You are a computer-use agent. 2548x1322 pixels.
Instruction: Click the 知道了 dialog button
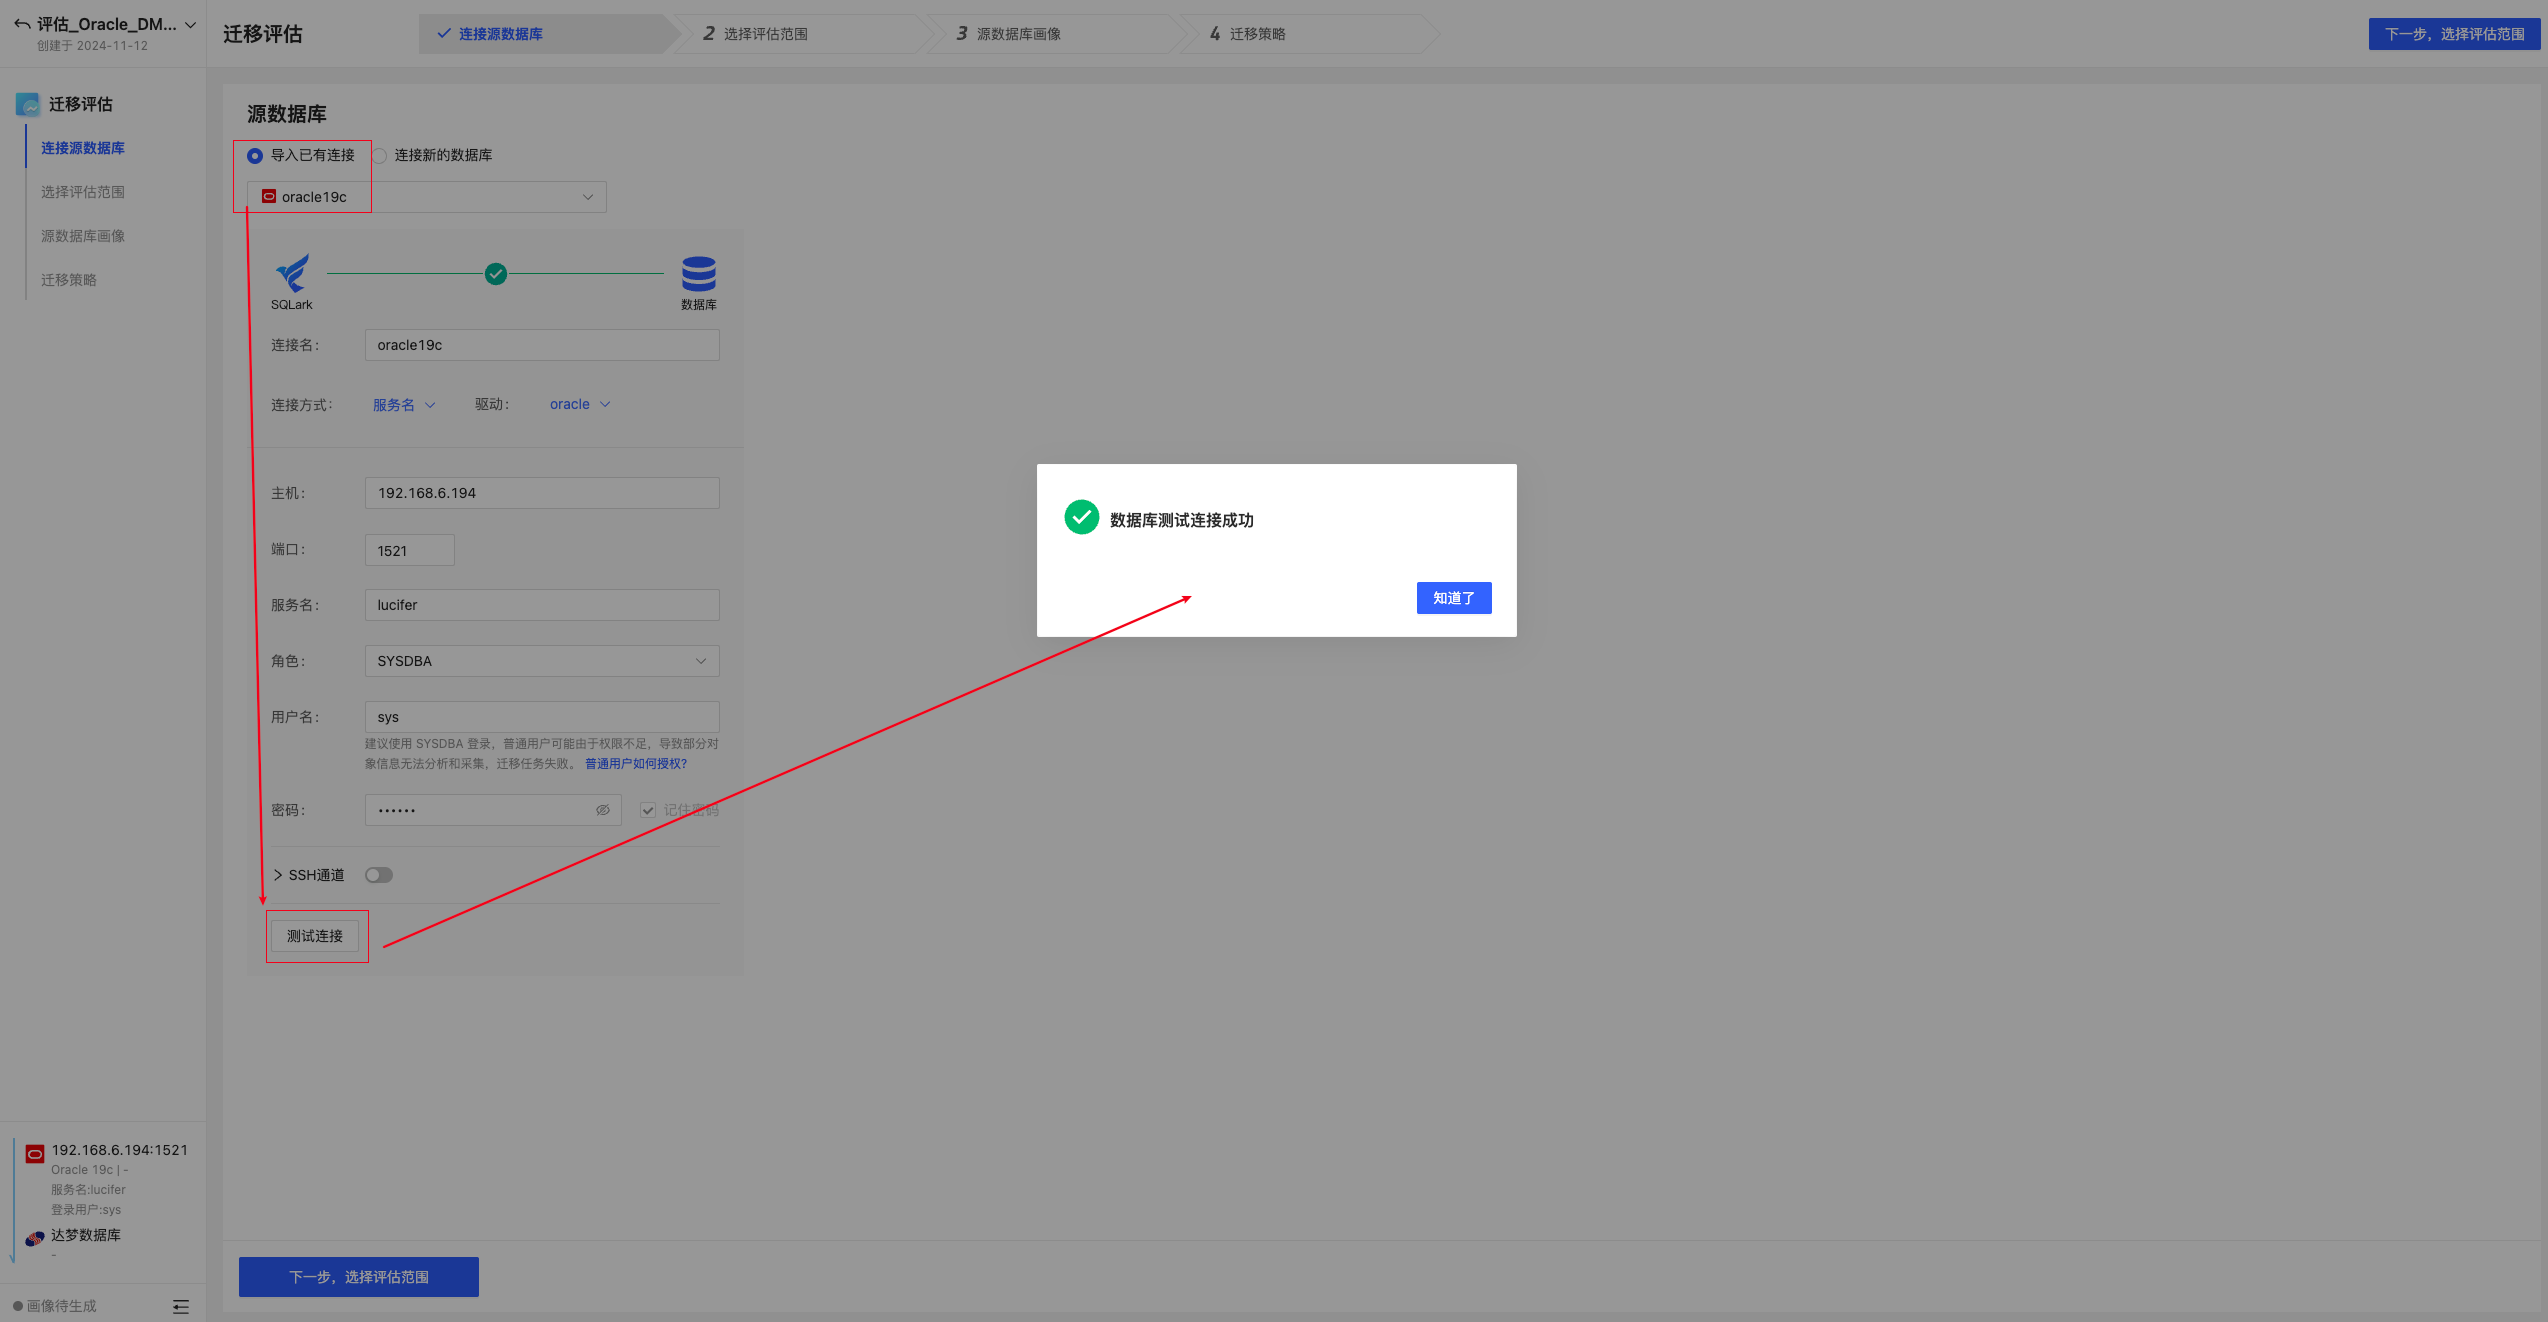(1453, 598)
